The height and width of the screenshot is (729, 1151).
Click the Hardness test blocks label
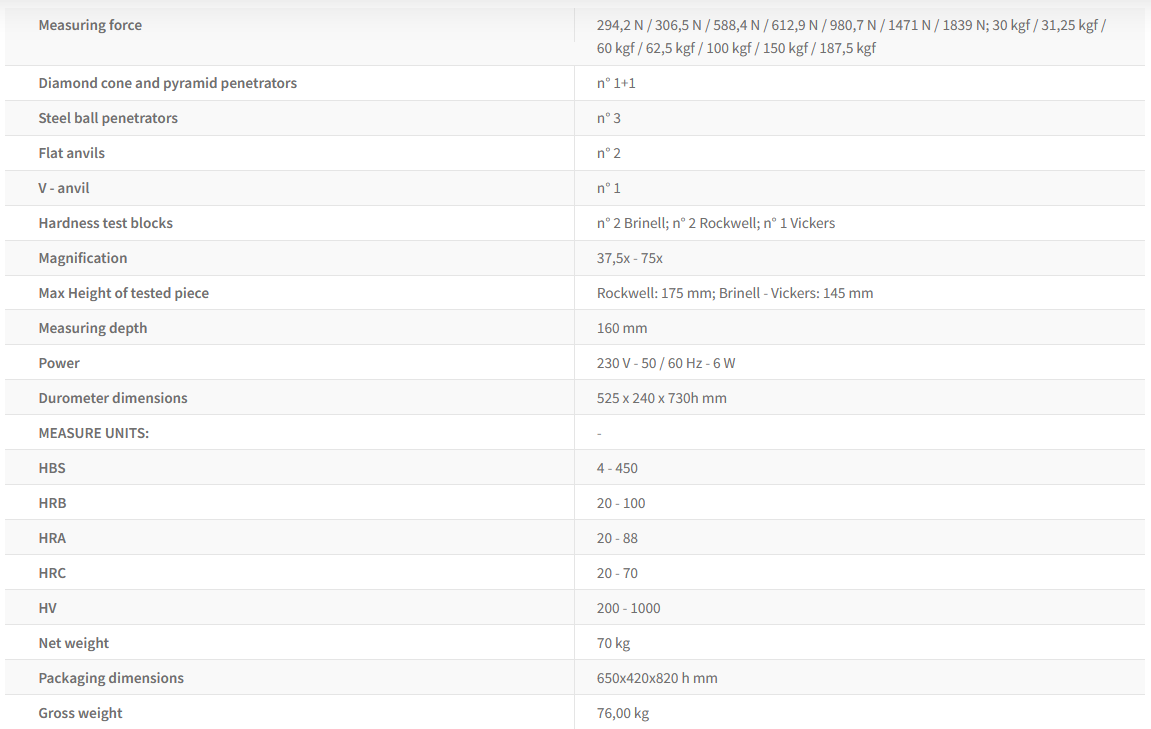pyautogui.click(x=105, y=223)
